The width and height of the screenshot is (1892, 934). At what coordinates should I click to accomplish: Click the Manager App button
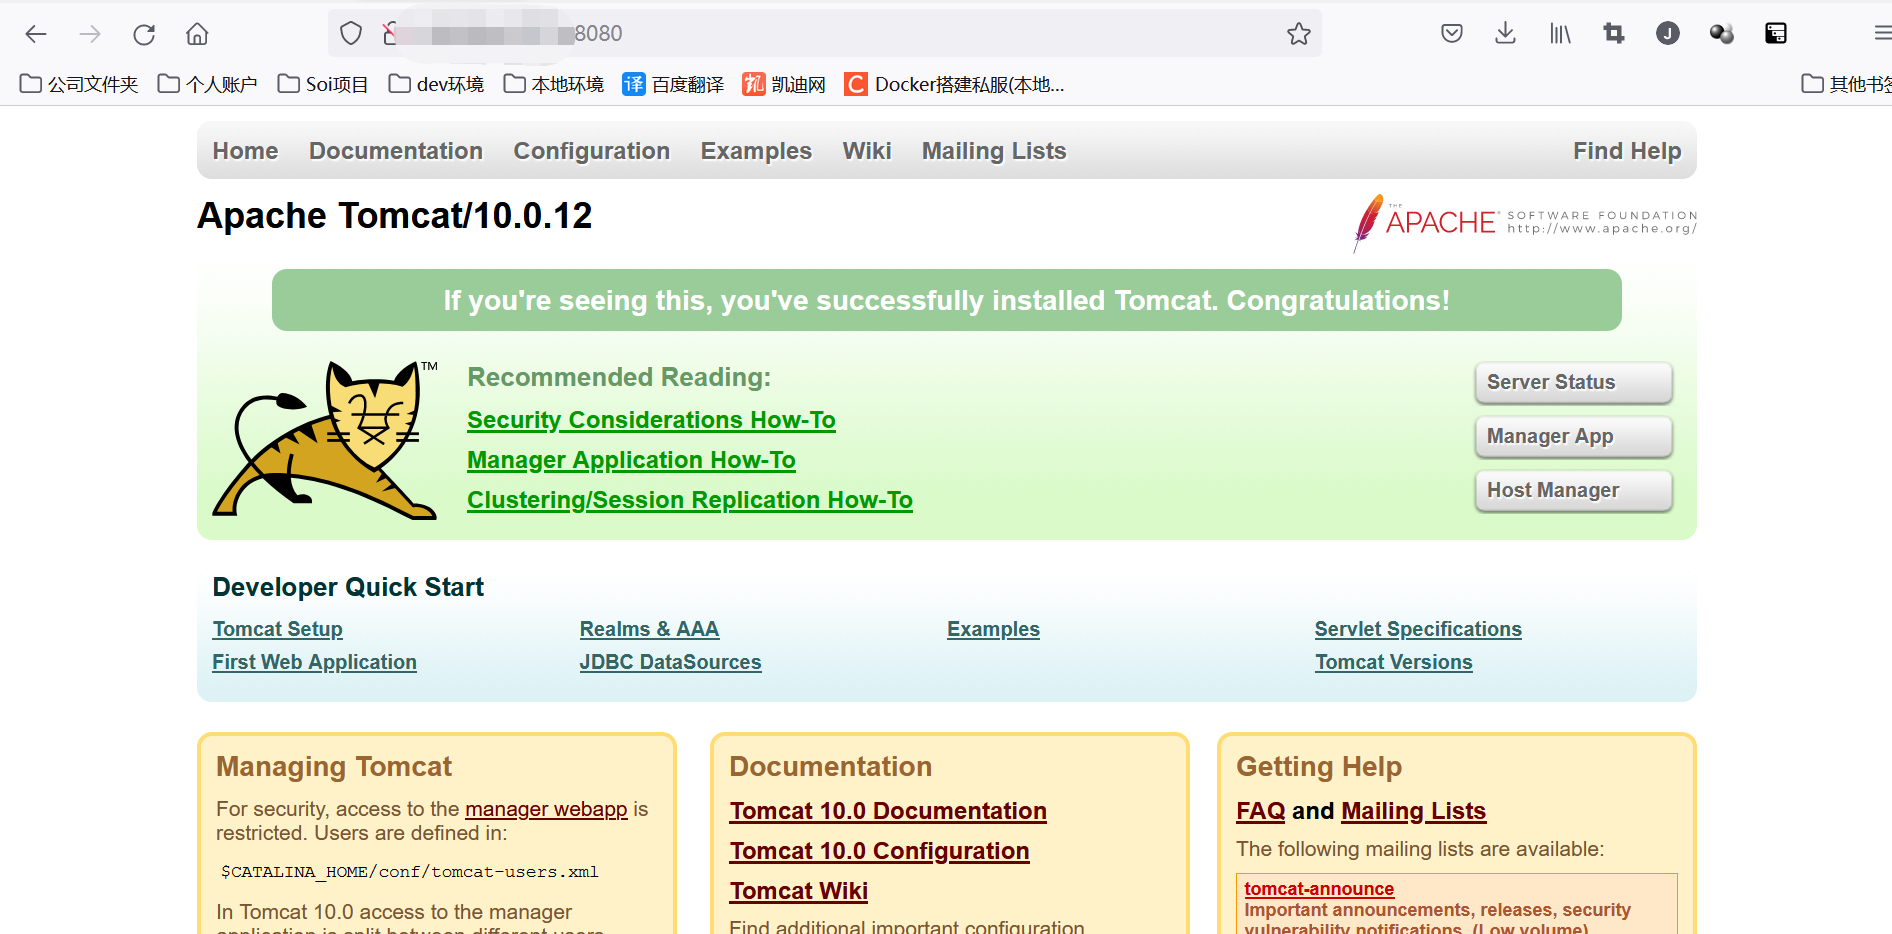tap(1573, 436)
